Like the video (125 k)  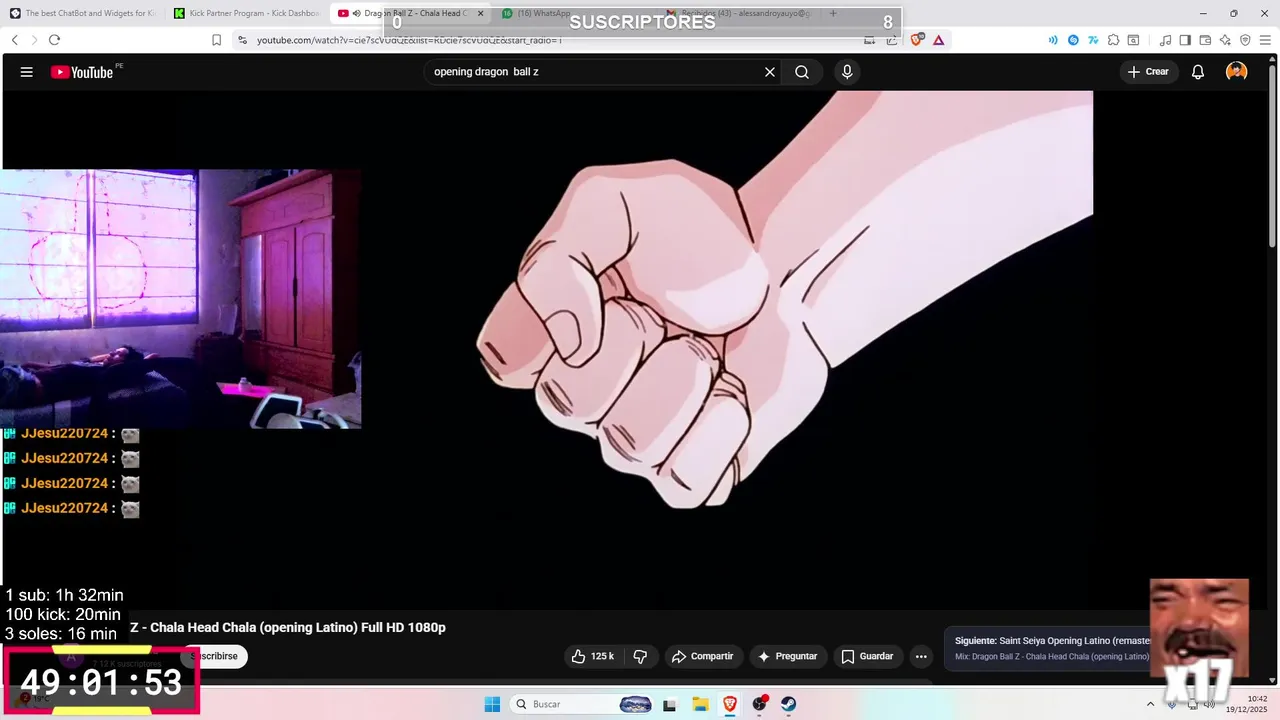(x=592, y=656)
